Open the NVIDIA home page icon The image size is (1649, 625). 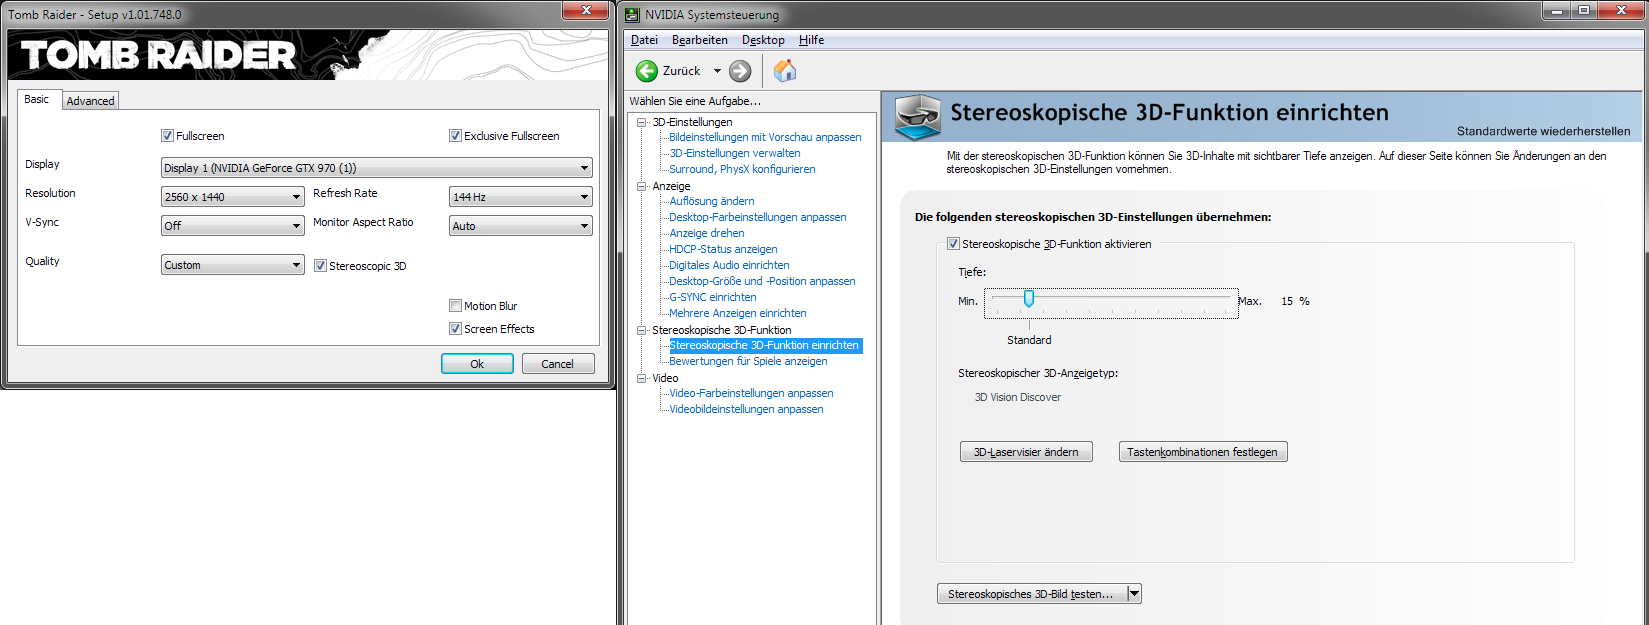click(x=785, y=70)
